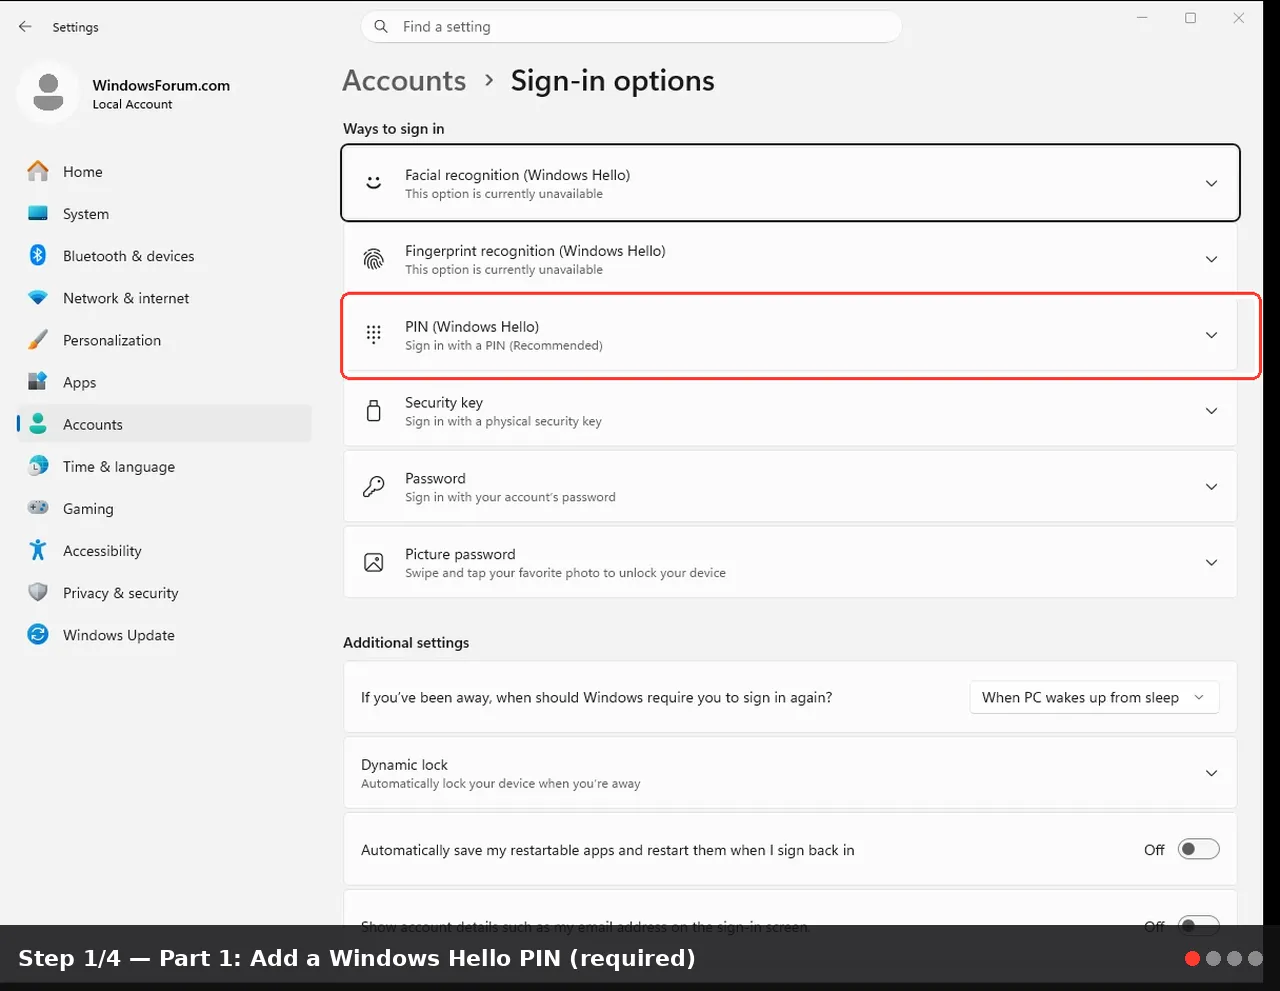Toggle show account details switch
1280x991 pixels.
tap(1198, 924)
